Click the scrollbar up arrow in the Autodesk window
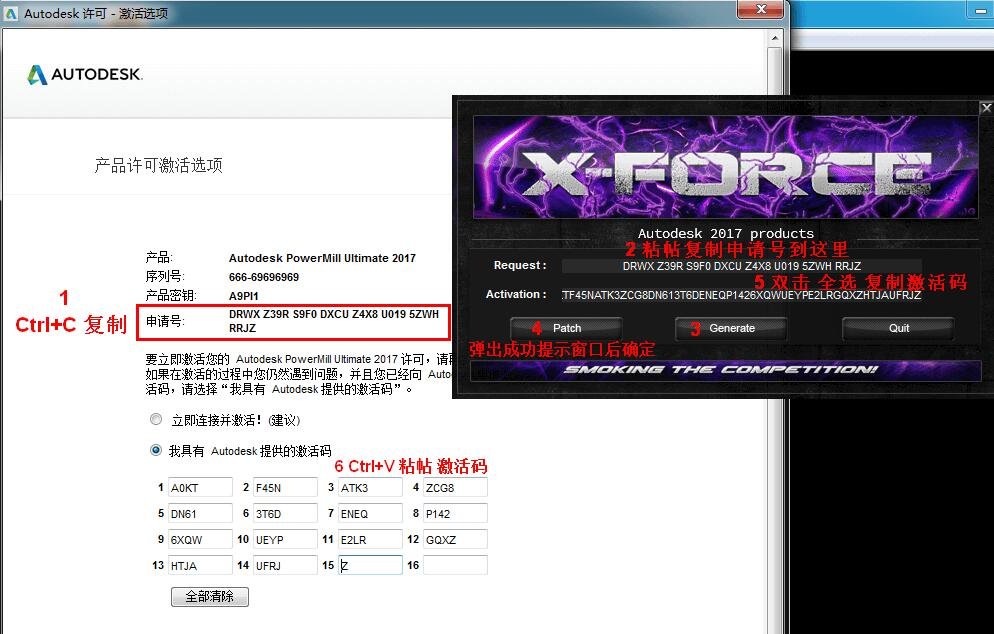The width and height of the screenshot is (994, 634). (x=775, y=38)
